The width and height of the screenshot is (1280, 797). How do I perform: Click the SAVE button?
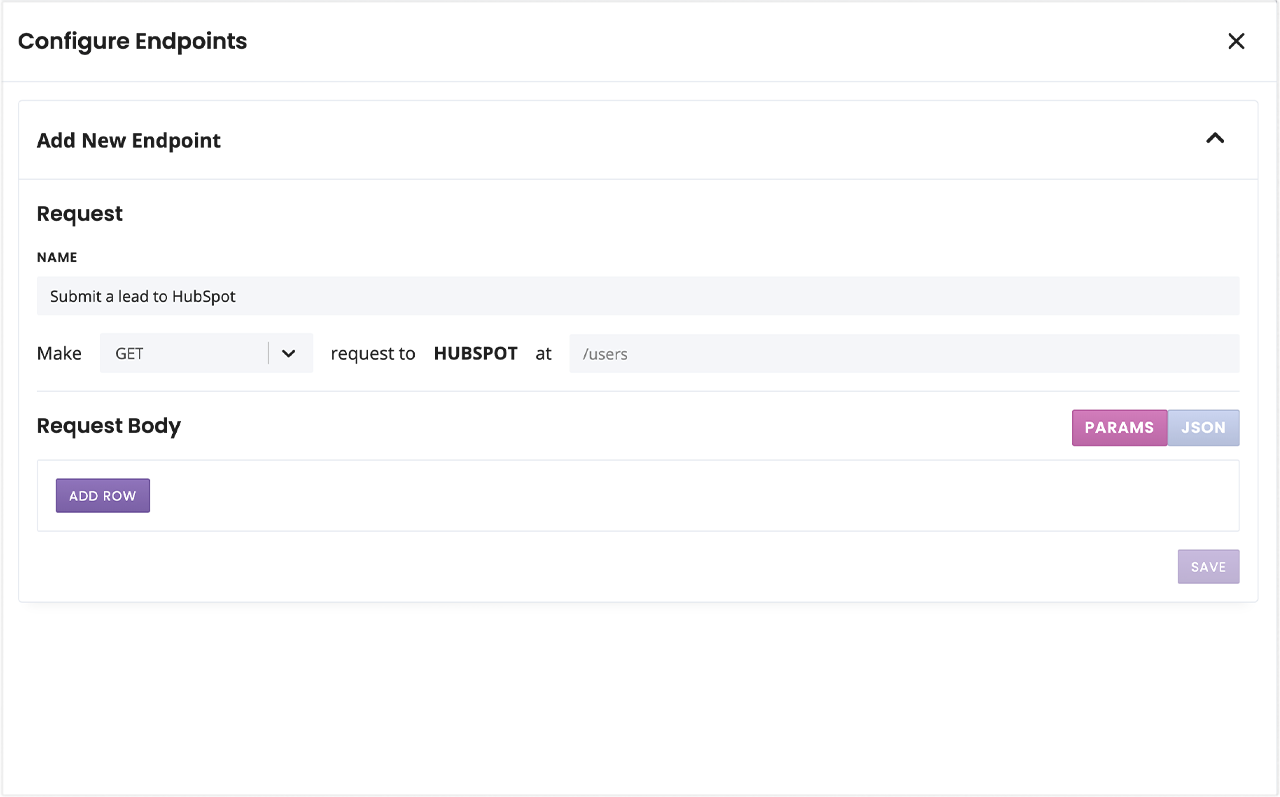pyautogui.click(x=1208, y=567)
